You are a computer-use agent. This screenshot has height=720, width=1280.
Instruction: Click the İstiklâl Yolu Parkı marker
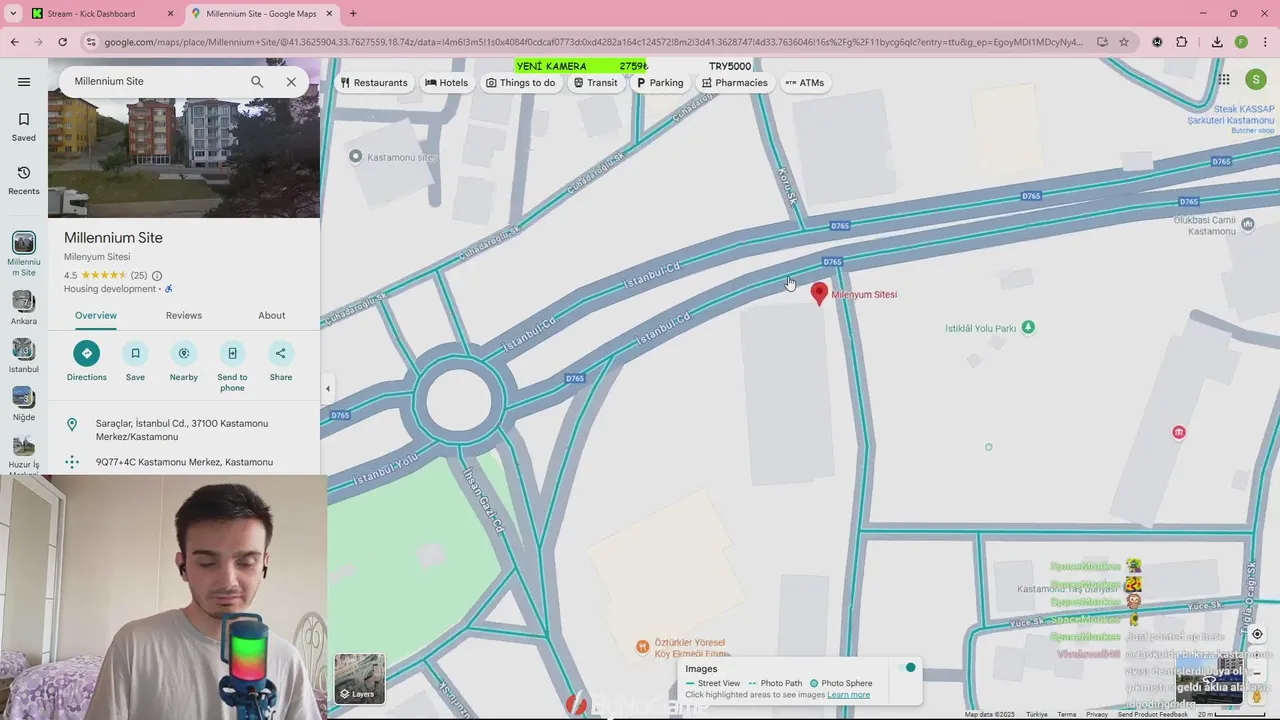[1028, 327]
